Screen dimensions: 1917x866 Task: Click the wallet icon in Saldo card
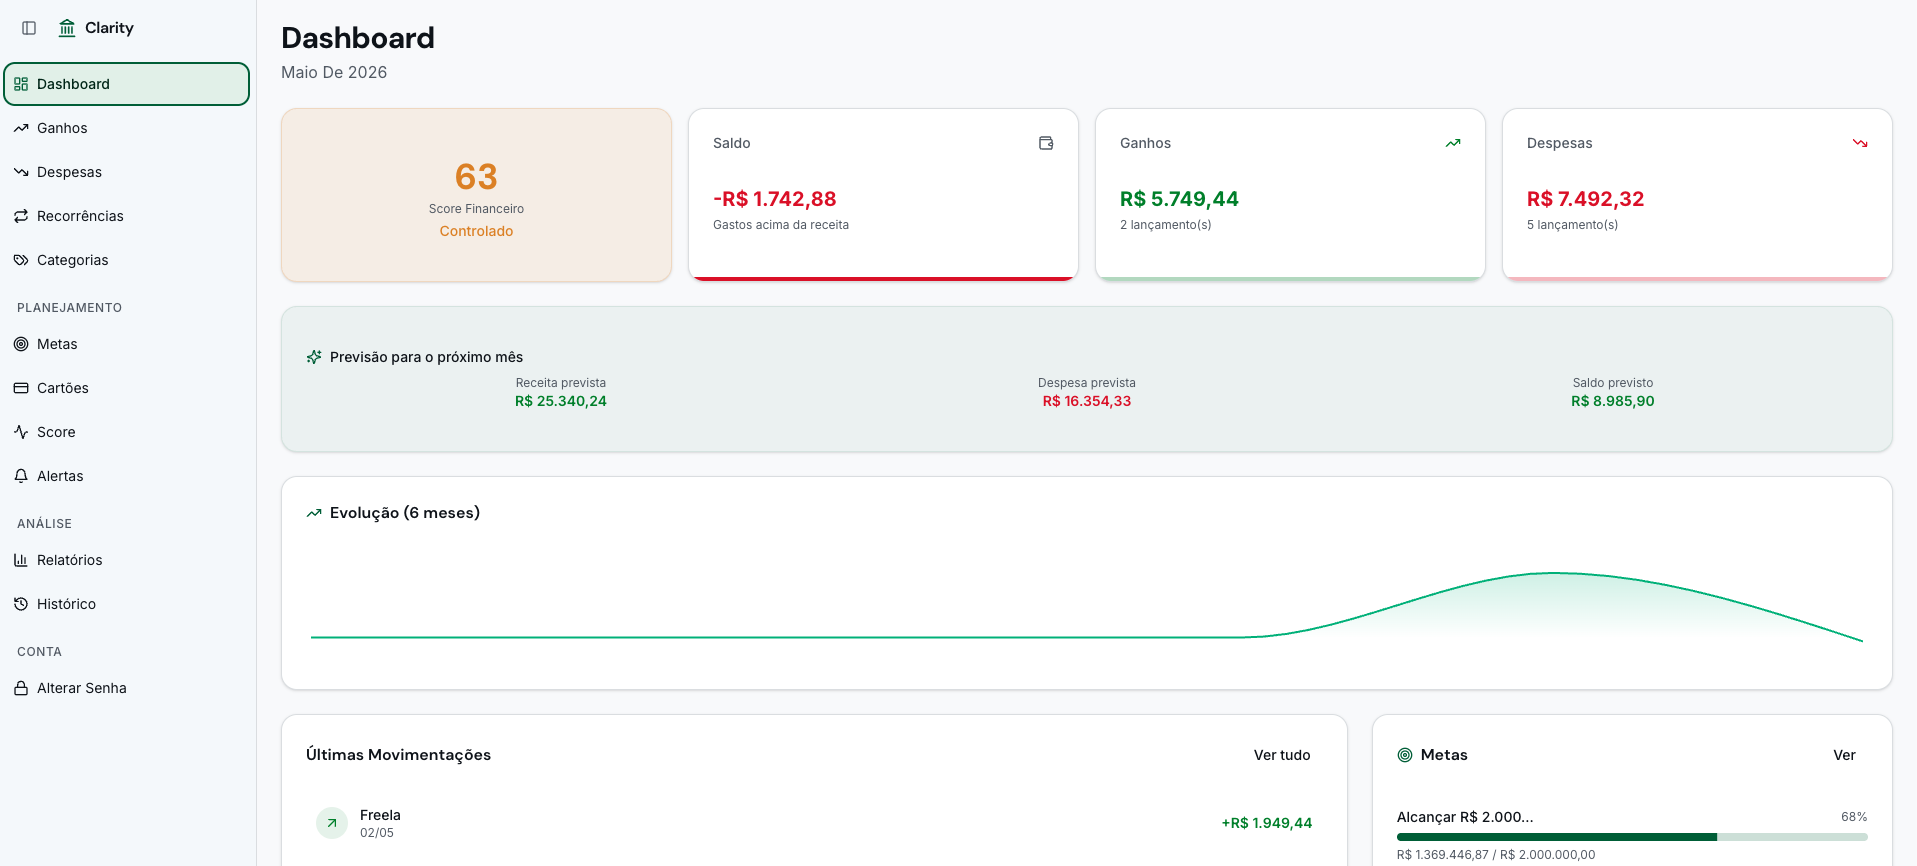coord(1046,143)
